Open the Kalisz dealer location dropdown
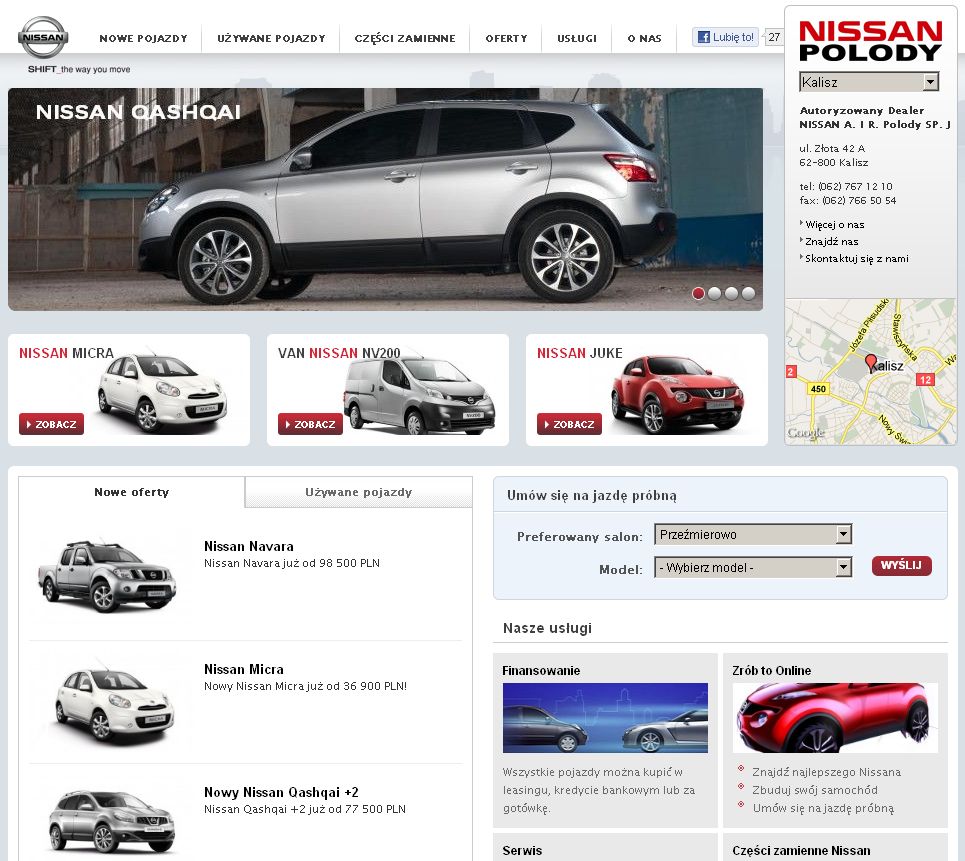The image size is (965, 861). coord(869,82)
